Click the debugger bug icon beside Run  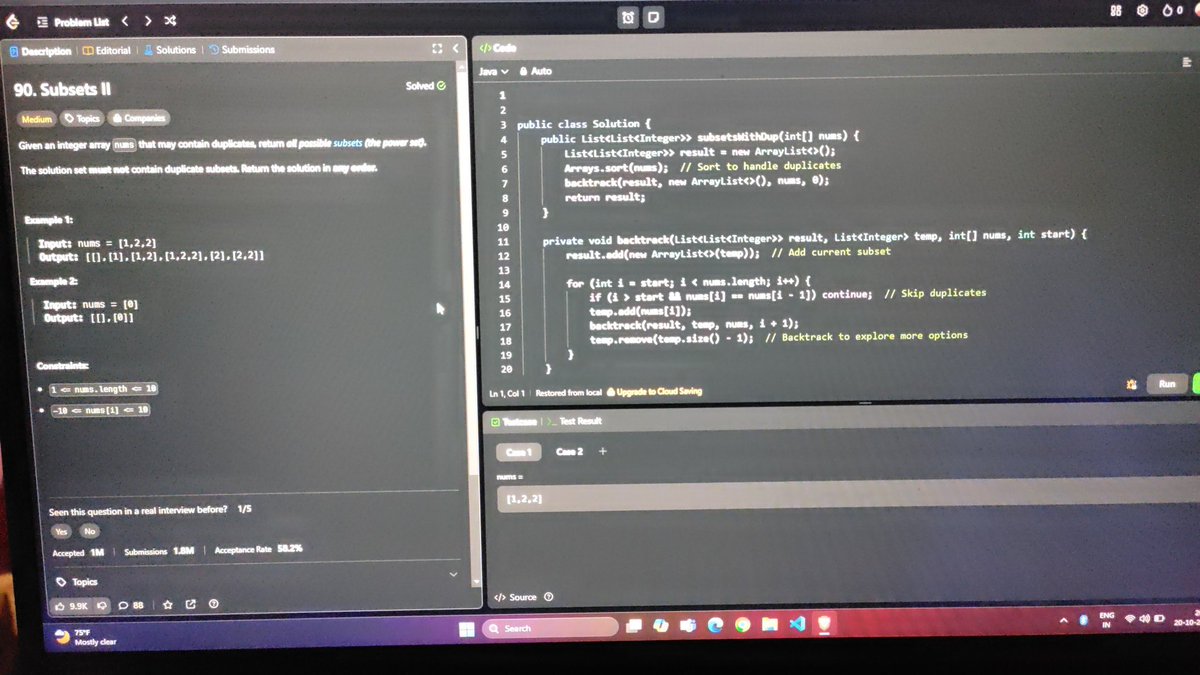(x=1131, y=384)
